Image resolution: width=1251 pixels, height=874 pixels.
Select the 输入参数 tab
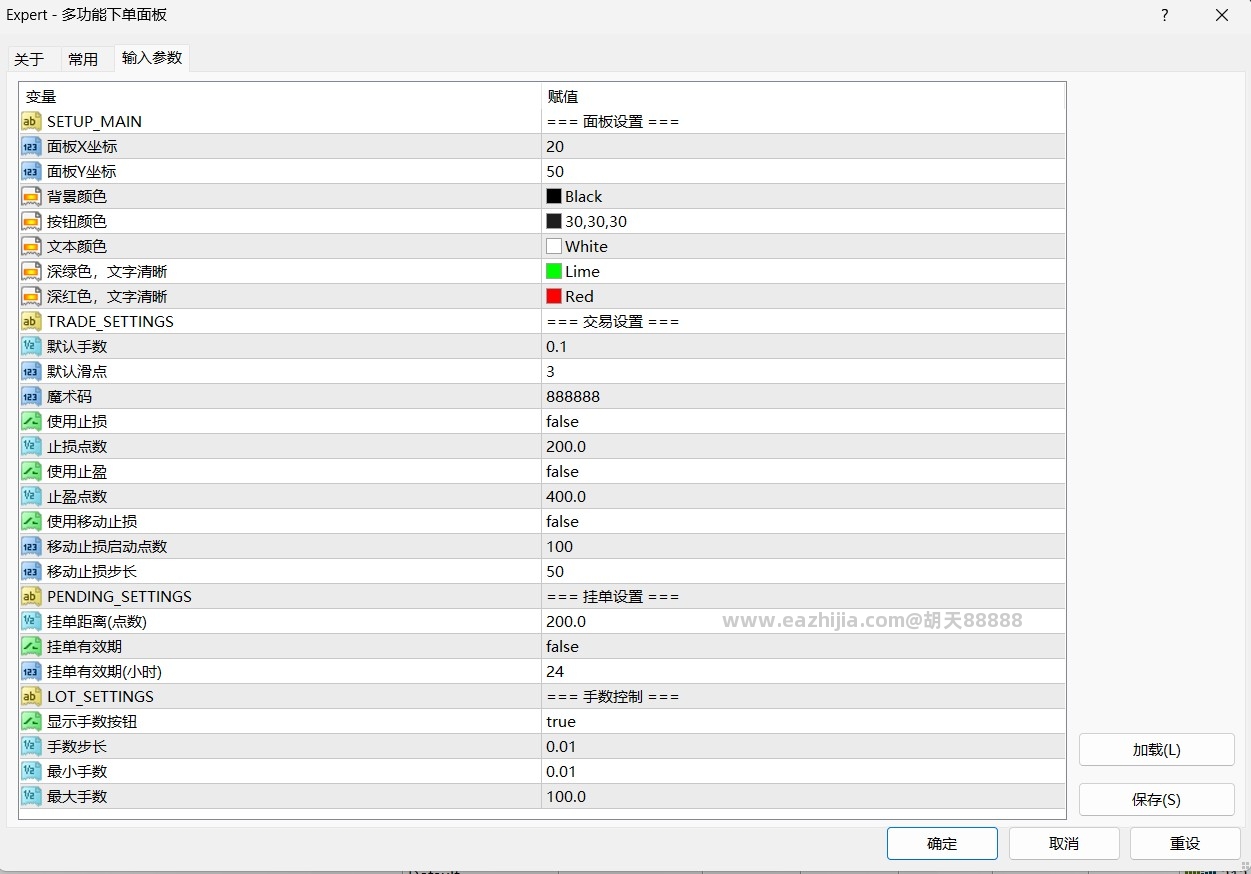152,58
